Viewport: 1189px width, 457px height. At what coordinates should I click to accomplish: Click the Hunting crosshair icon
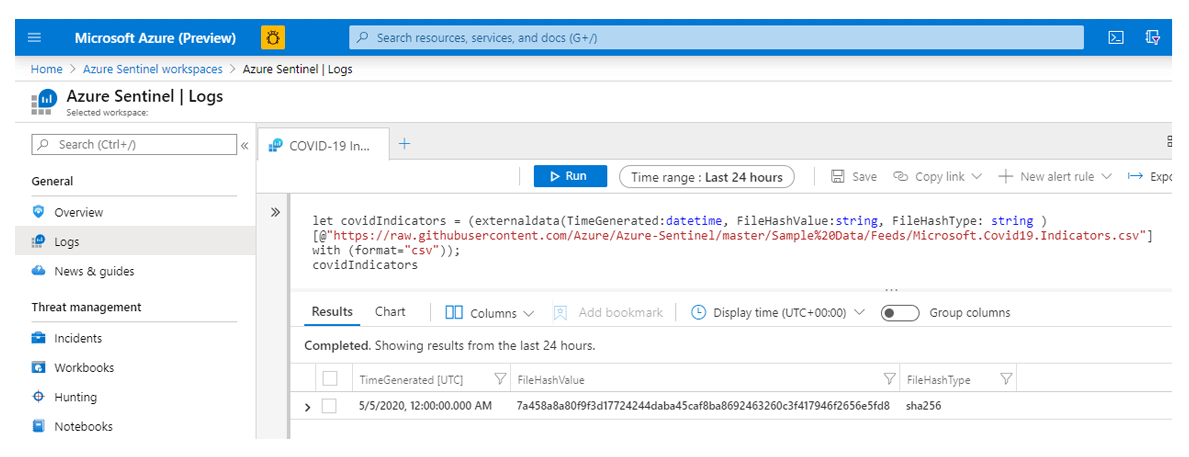coord(39,397)
